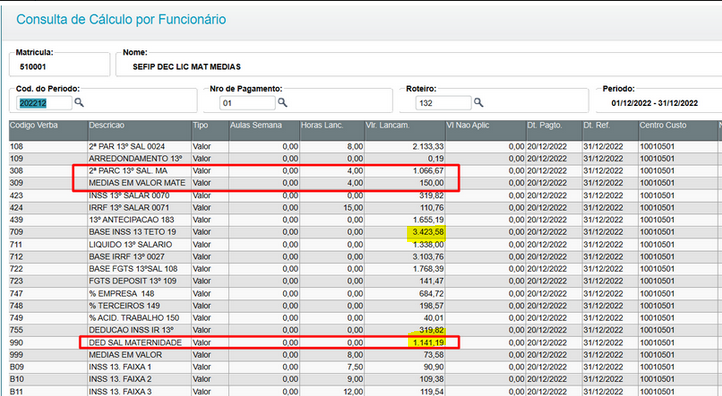Sort by Dt. Pagto. column header

(554, 130)
